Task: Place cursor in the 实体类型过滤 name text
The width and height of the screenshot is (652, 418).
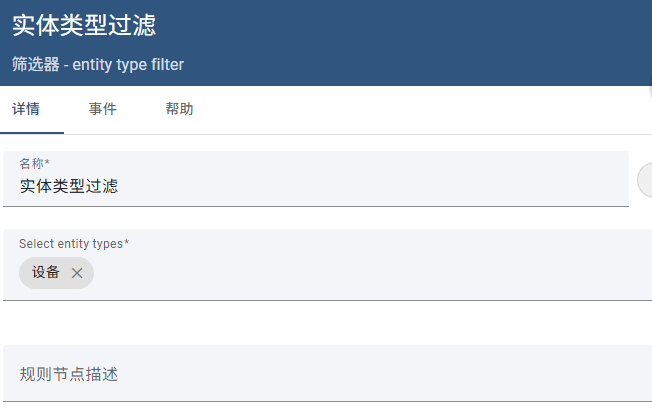Action: tap(69, 186)
